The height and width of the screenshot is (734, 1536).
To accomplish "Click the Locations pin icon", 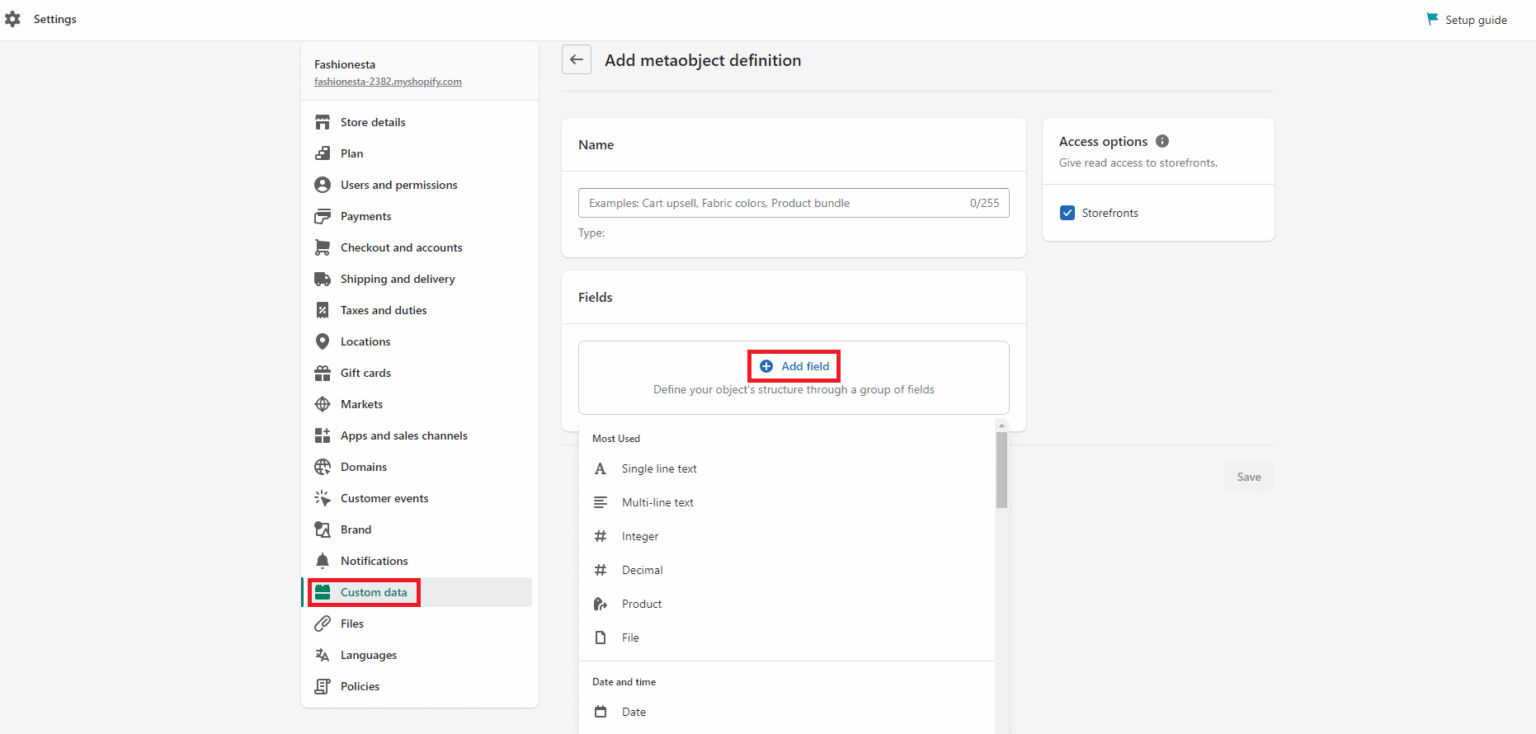I will tap(322, 341).
